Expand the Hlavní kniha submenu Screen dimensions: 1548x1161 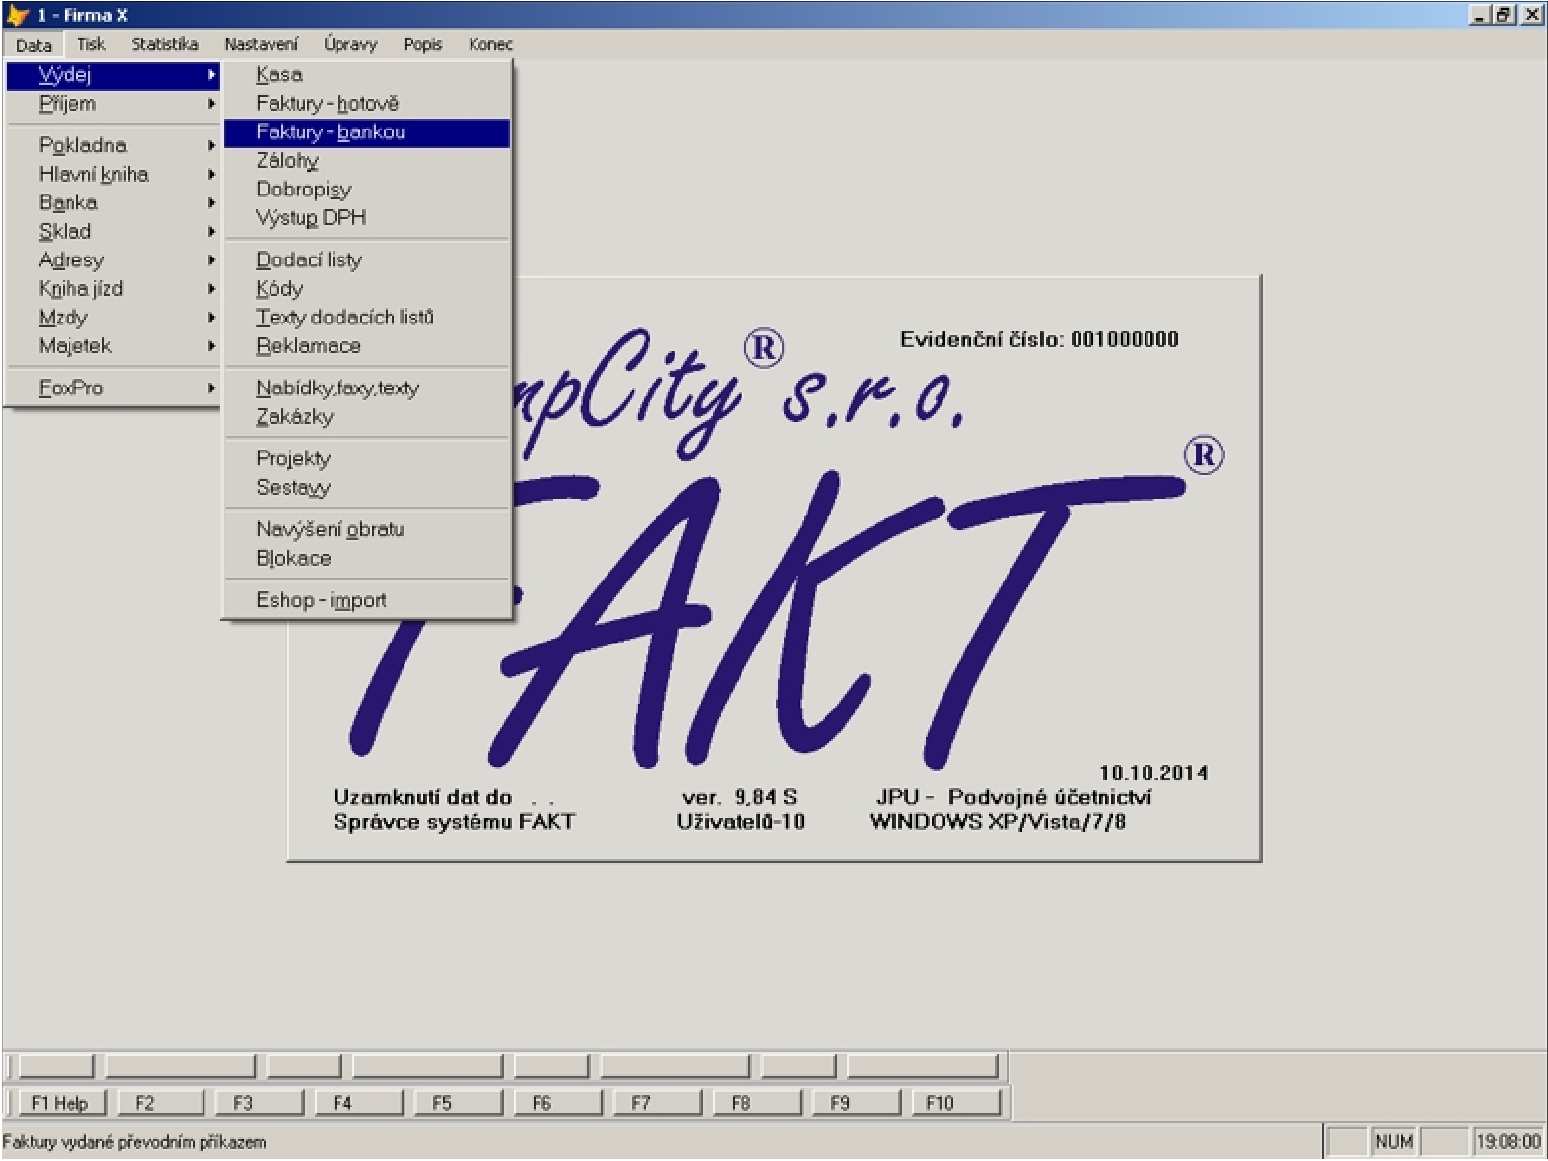click(113, 174)
